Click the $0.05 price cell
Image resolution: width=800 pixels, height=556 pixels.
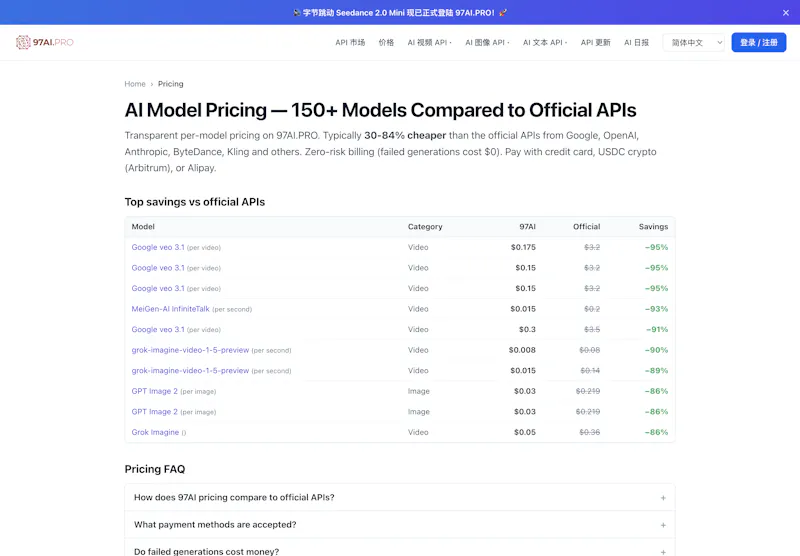tap(524, 432)
